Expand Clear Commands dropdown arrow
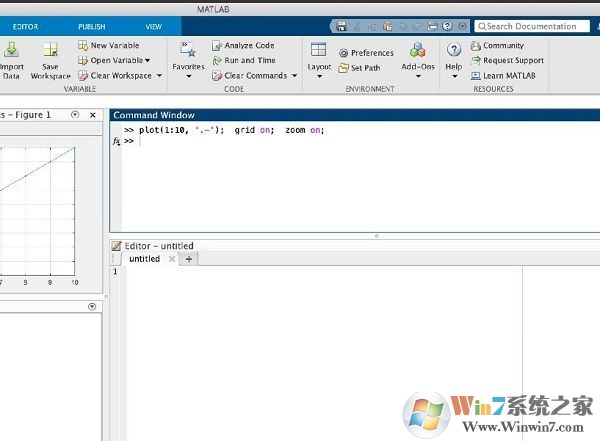 click(294, 75)
